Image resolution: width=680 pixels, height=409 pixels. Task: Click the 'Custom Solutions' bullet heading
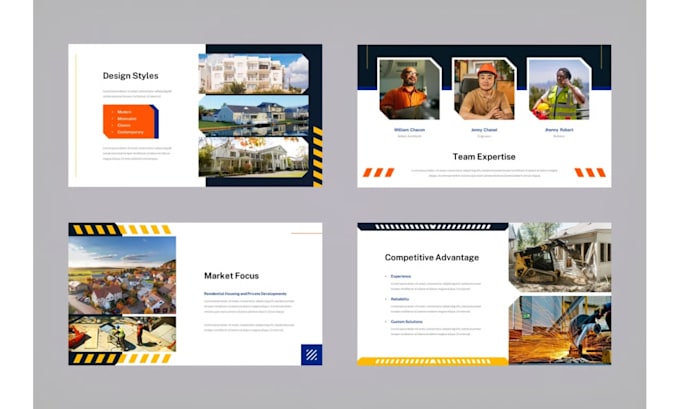(406, 322)
